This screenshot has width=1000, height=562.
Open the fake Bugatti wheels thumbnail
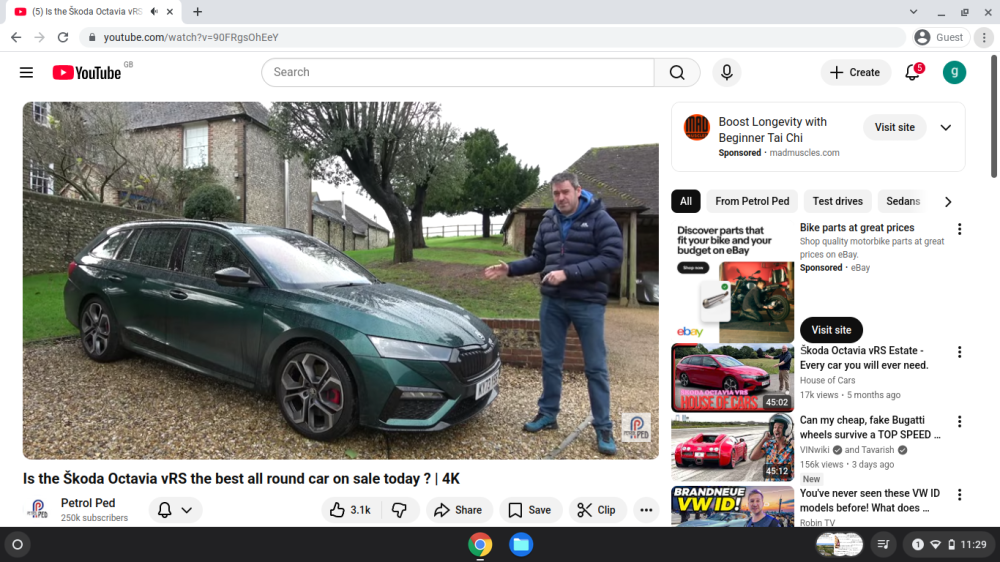(x=732, y=447)
